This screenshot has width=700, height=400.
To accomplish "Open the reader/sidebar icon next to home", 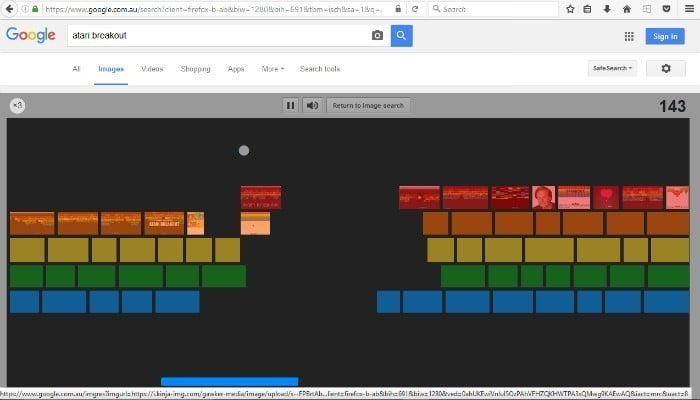I will (647, 9).
